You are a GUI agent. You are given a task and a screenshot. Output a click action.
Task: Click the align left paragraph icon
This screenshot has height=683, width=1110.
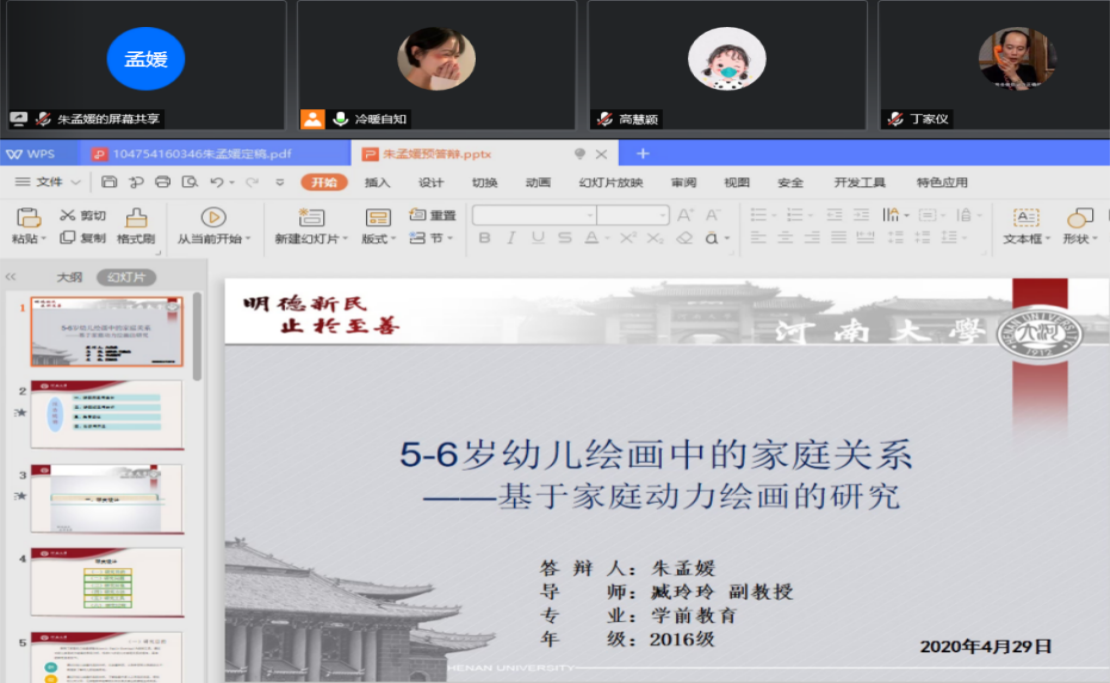[758, 238]
